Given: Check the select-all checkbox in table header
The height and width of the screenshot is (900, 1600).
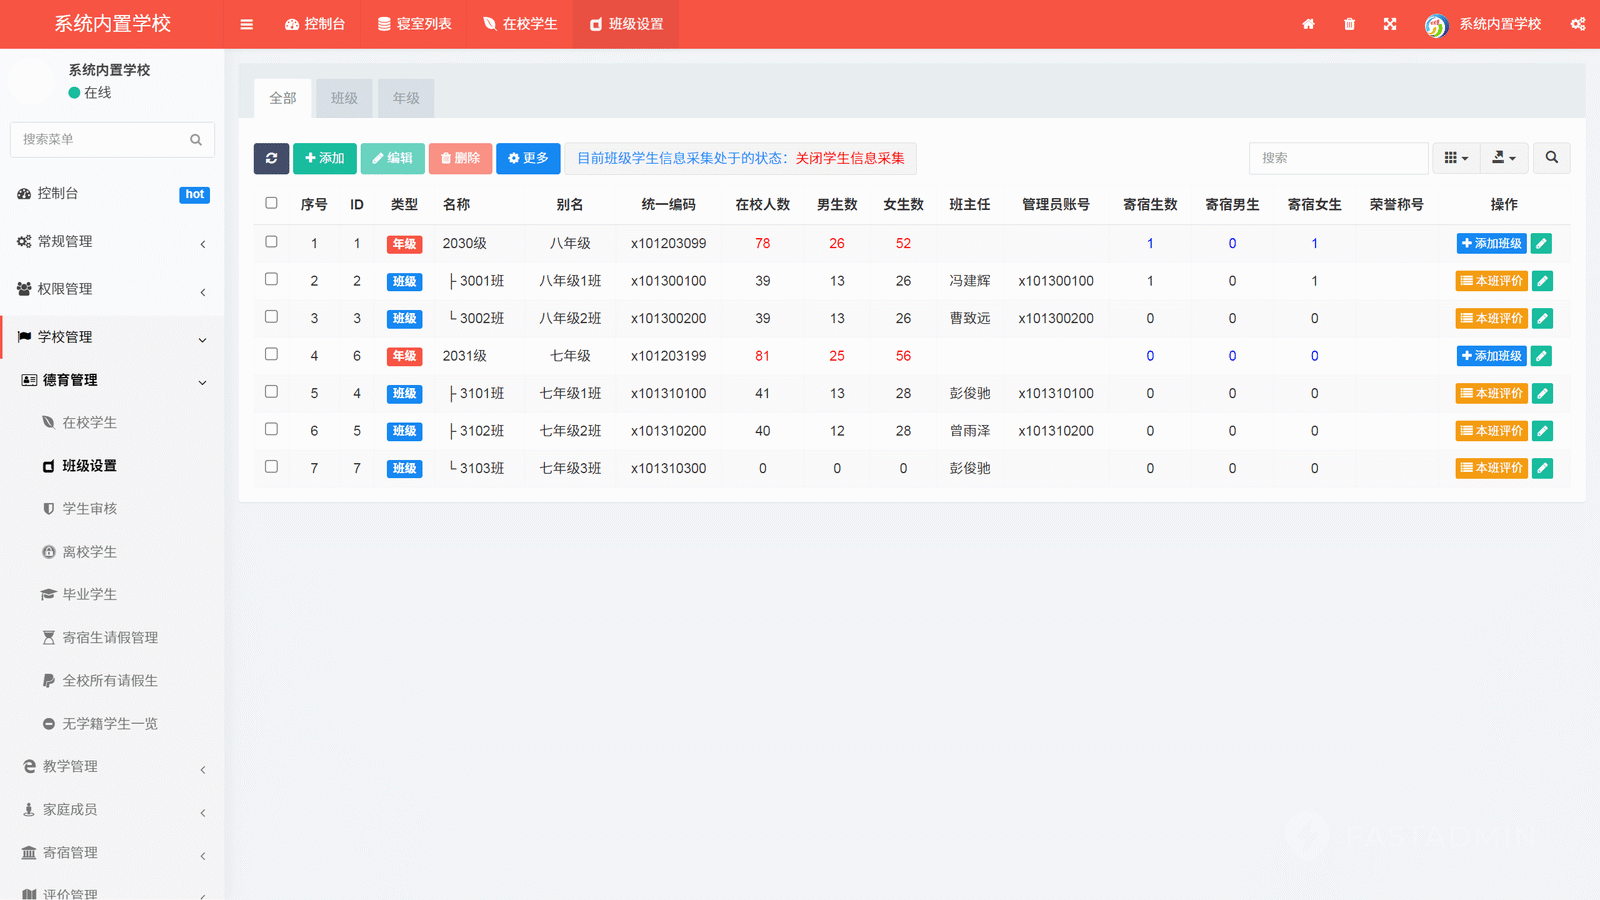Looking at the screenshot, I should click(271, 203).
